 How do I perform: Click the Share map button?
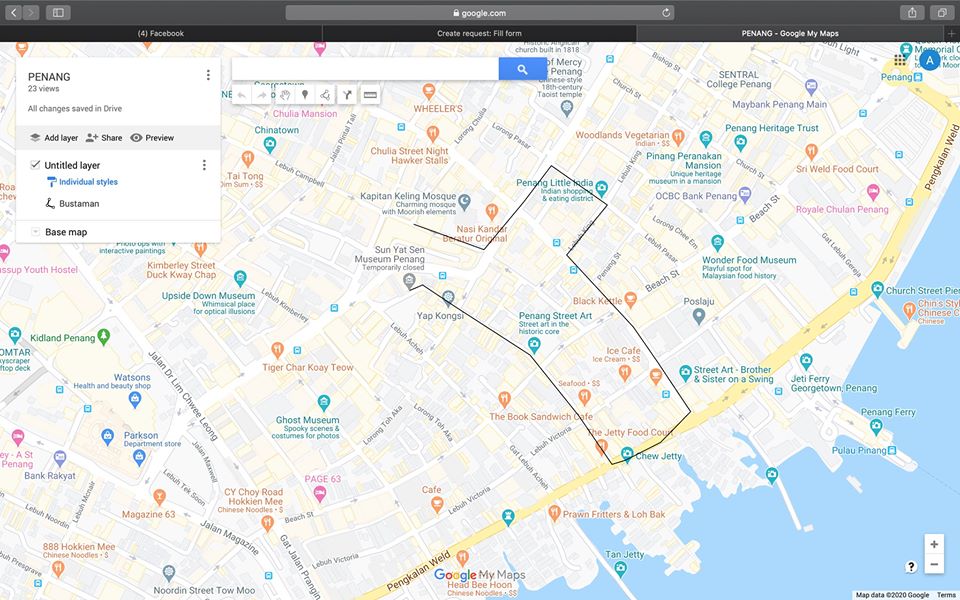pyautogui.click(x=104, y=138)
